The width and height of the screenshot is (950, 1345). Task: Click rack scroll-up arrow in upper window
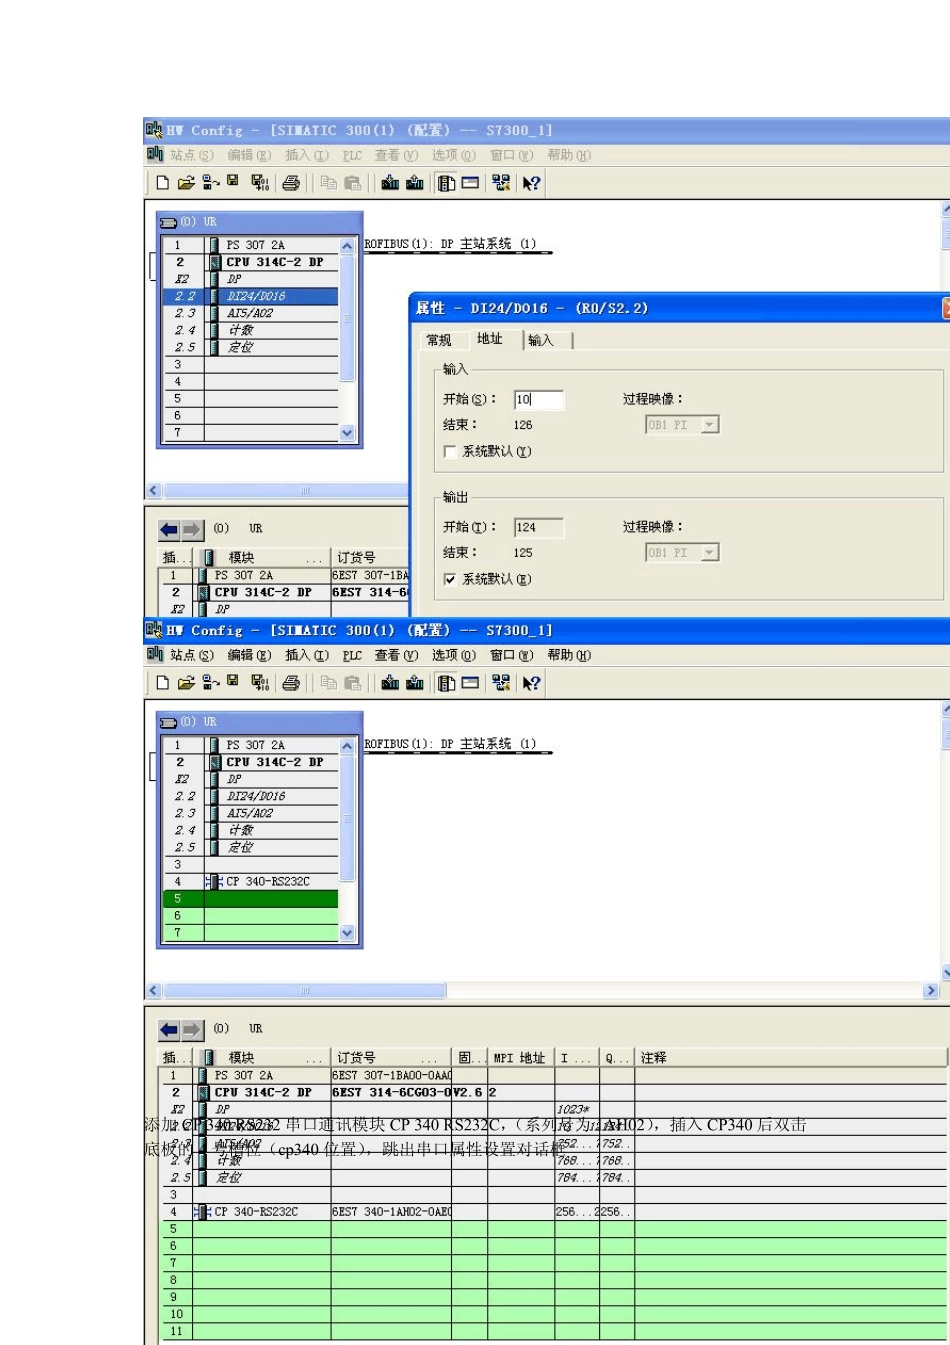click(x=347, y=245)
